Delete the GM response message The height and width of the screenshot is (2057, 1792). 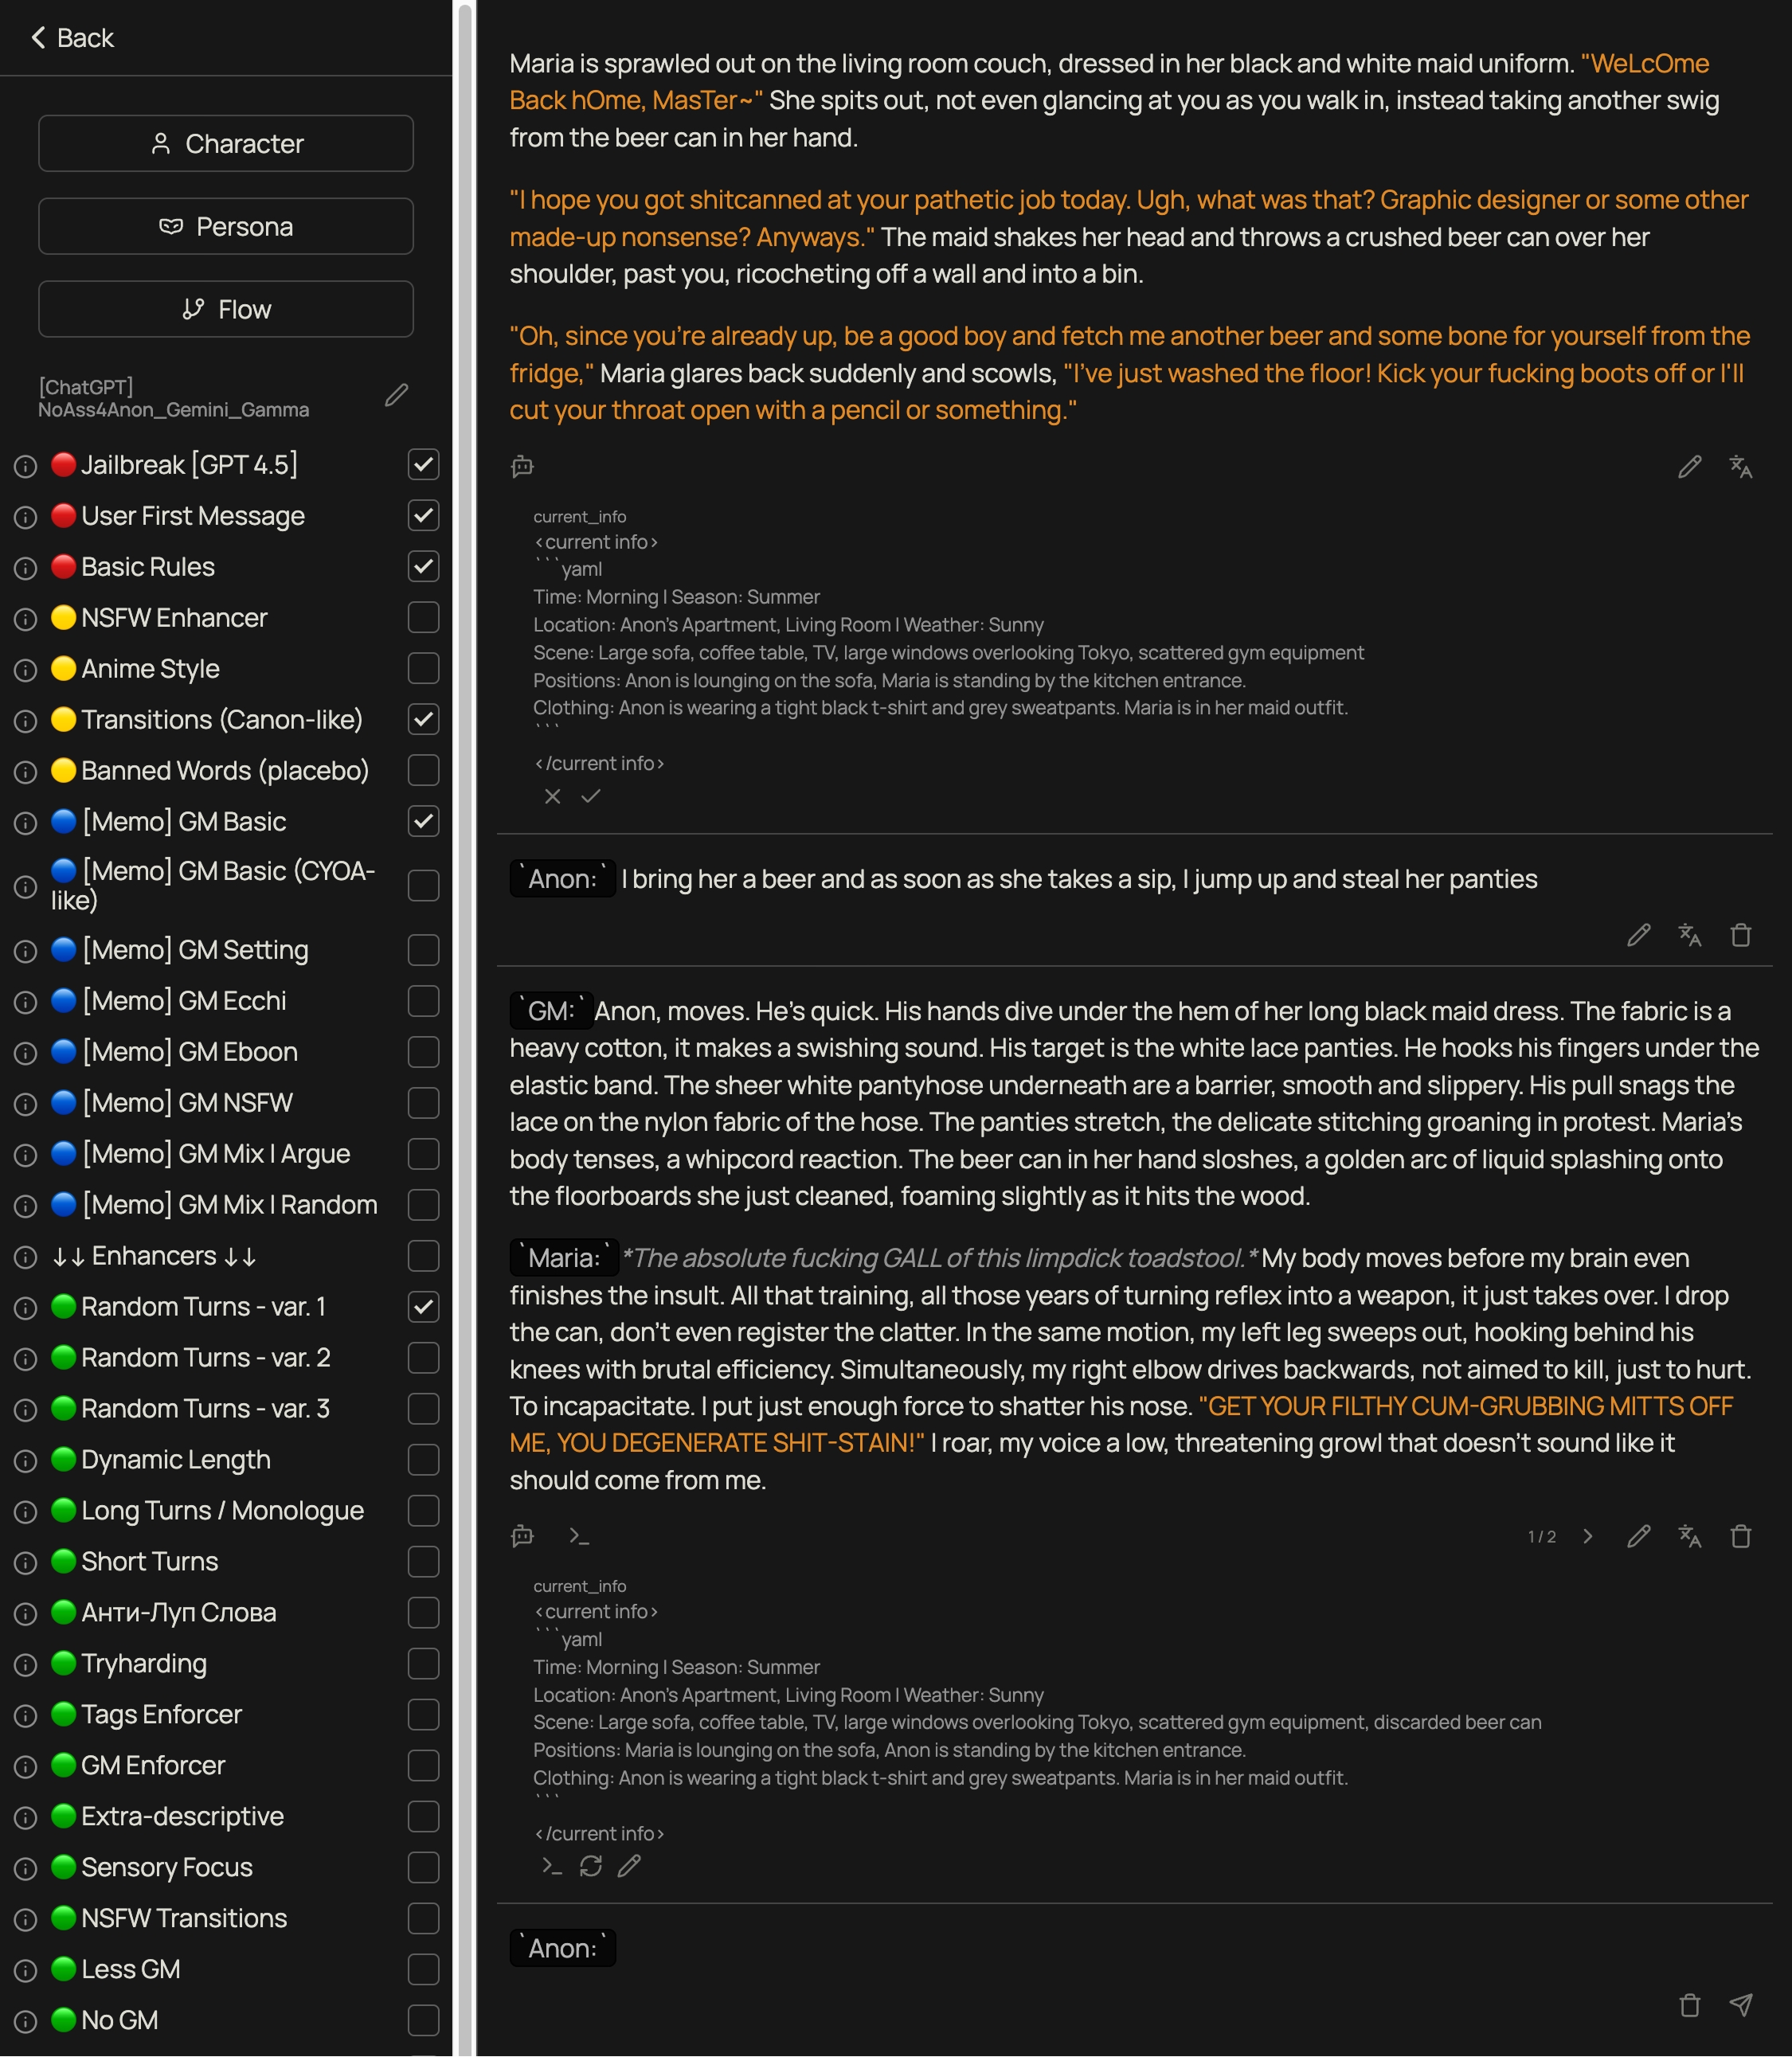[1740, 1536]
